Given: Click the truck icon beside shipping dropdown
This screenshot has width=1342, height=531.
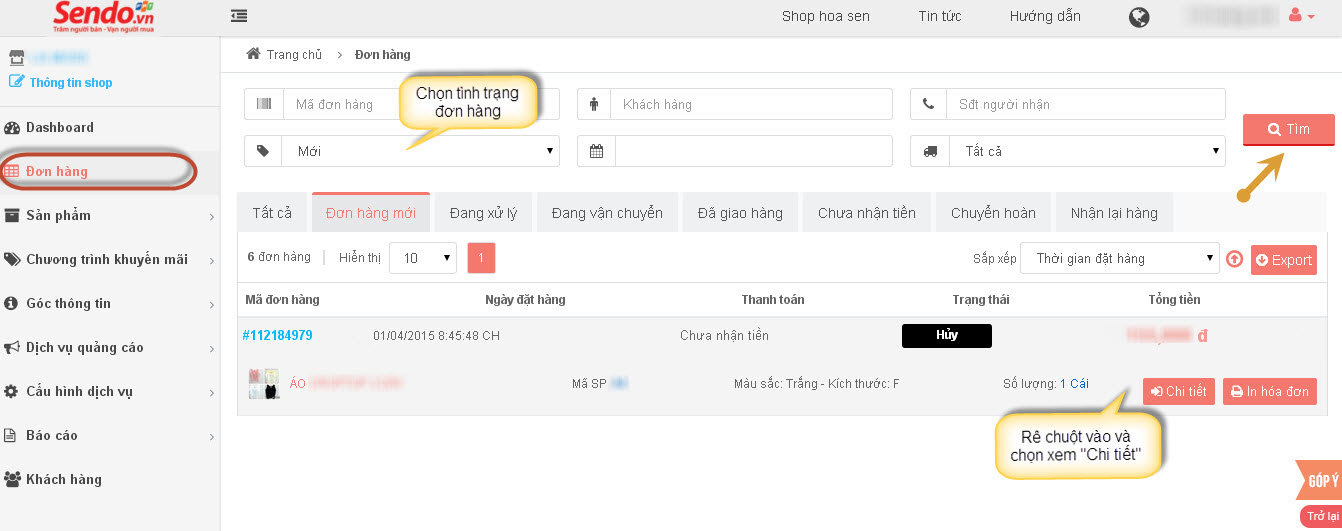Looking at the screenshot, I should [930, 151].
